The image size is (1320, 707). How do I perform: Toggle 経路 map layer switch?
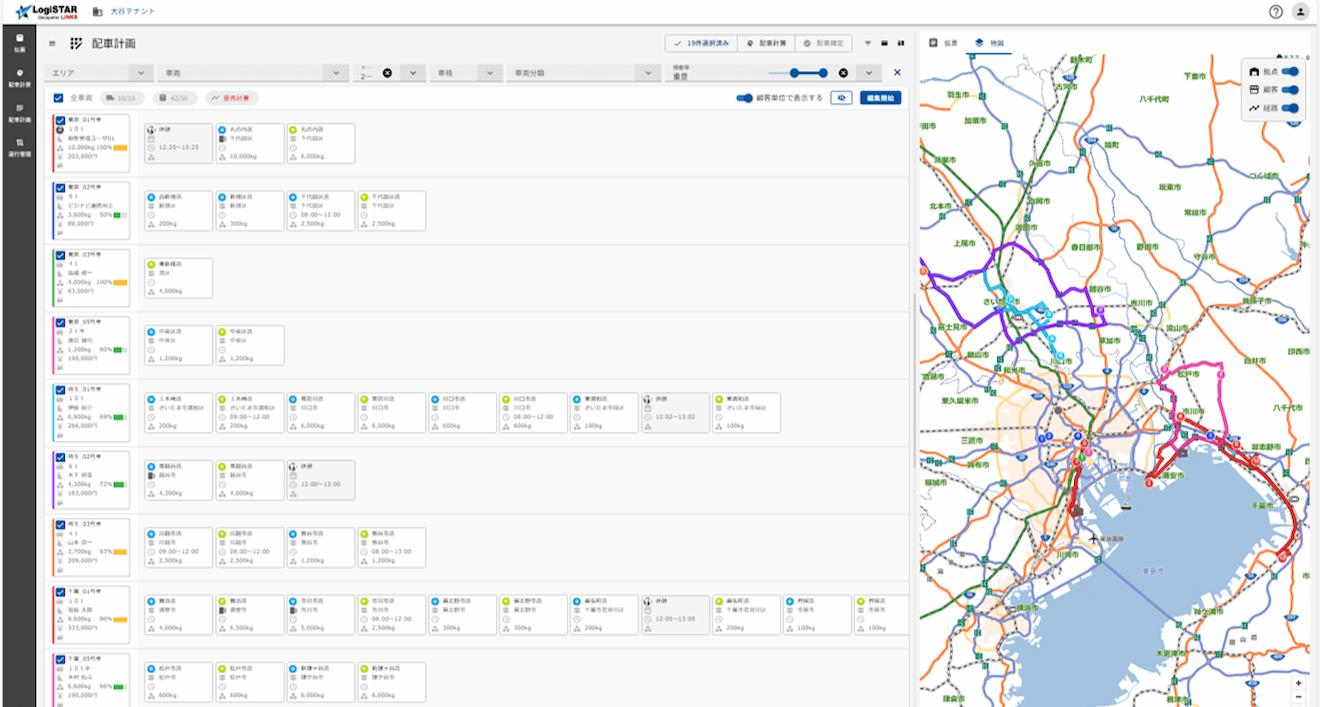(1290, 108)
